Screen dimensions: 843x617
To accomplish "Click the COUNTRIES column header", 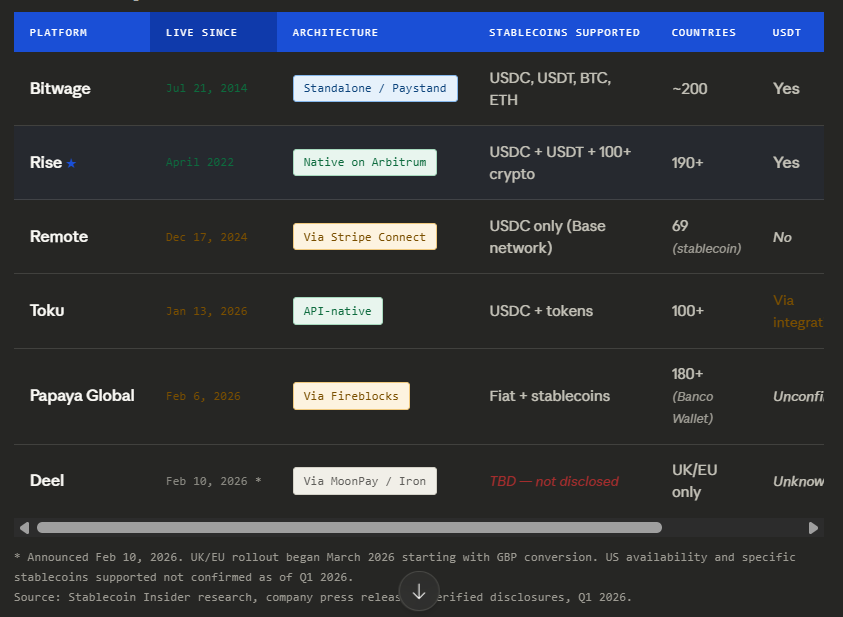I will coord(703,31).
